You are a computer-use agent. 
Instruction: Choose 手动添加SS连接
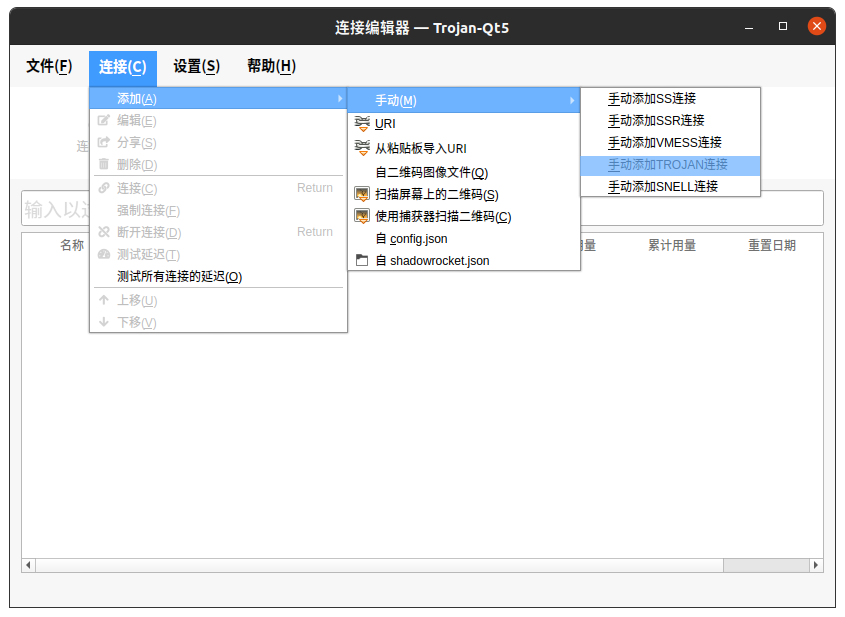click(x=670, y=99)
